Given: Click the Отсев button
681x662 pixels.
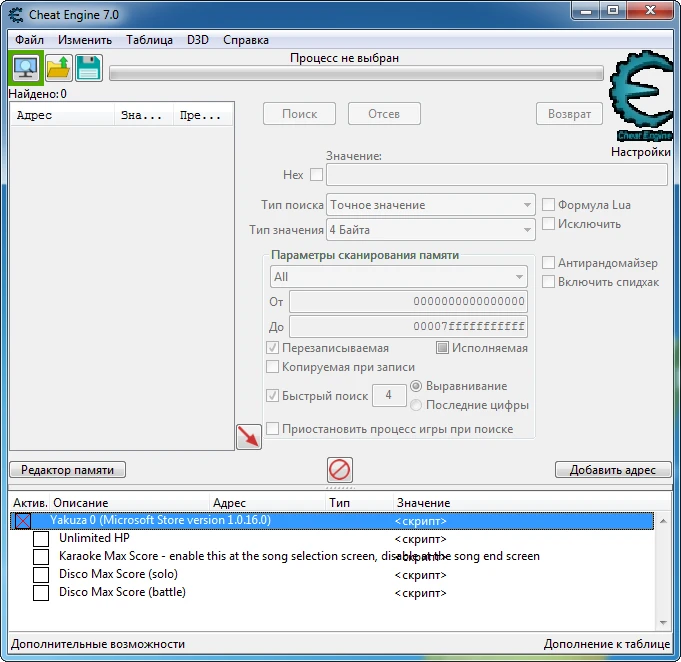Looking at the screenshot, I should tap(384, 114).
